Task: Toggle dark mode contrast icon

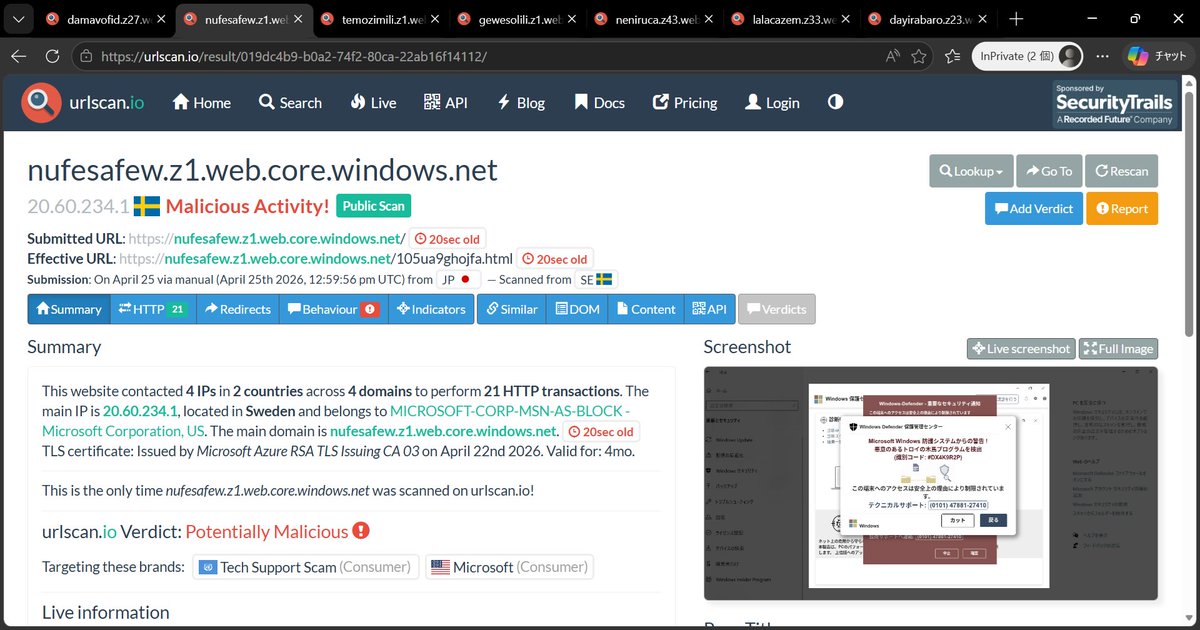Action: (x=835, y=102)
